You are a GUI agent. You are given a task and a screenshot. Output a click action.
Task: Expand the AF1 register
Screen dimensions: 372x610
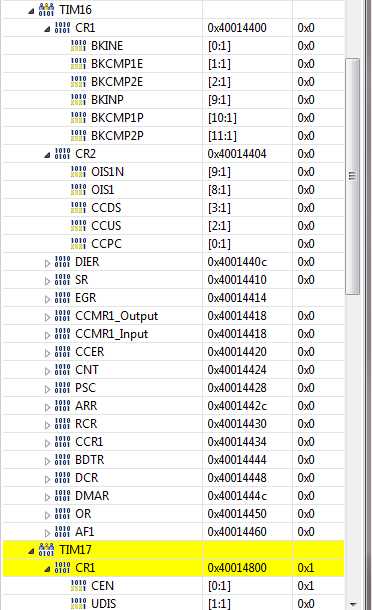[x=47, y=534]
